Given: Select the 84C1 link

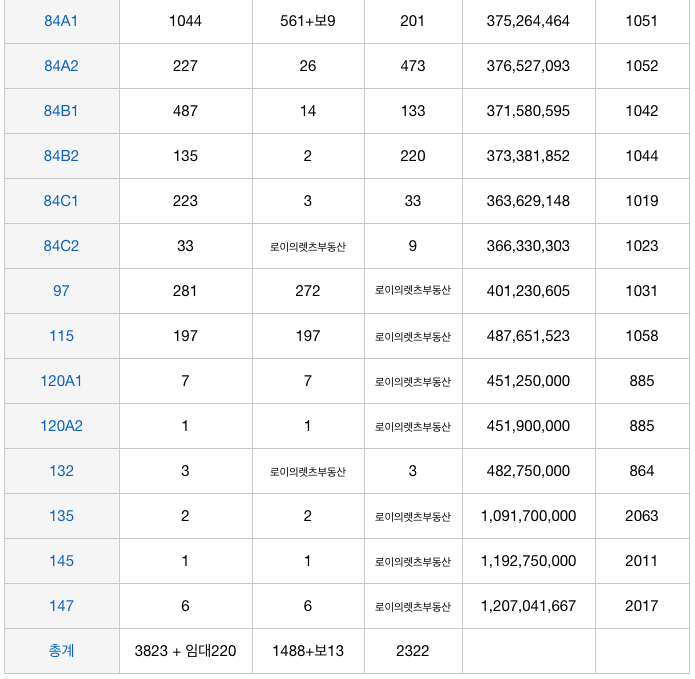Looking at the screenshot, I should click(61, 201).
